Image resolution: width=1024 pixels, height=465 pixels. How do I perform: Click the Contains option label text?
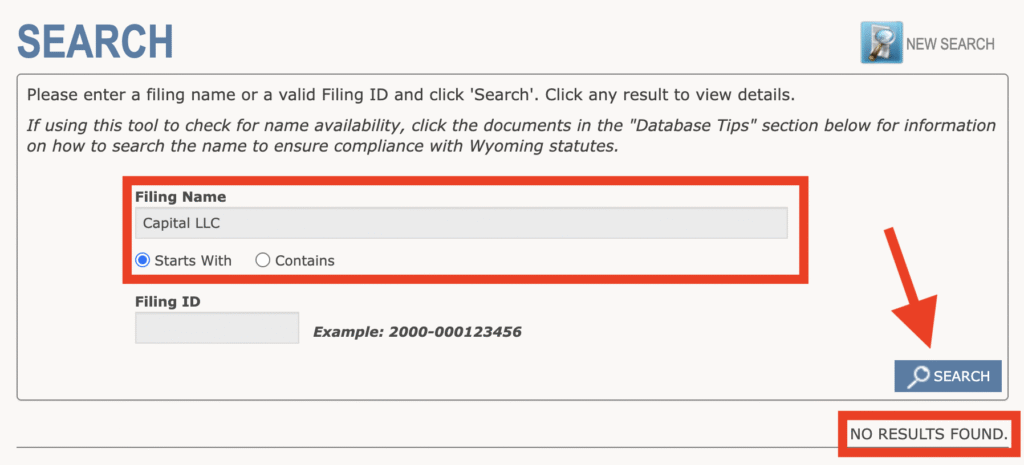tap(305, 260)
